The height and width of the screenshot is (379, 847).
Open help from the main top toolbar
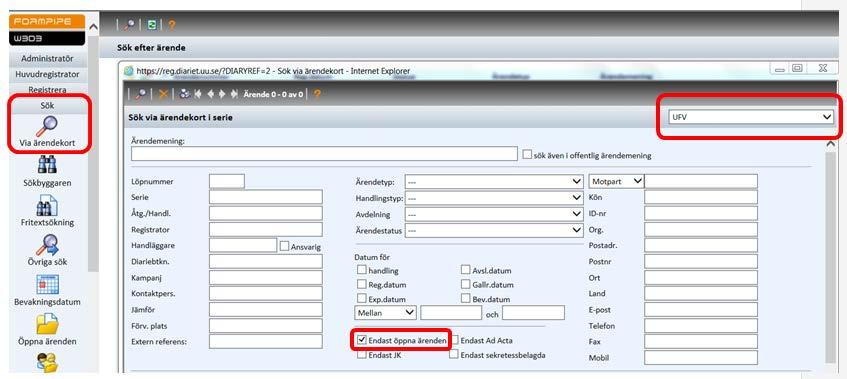coord(172,25)
